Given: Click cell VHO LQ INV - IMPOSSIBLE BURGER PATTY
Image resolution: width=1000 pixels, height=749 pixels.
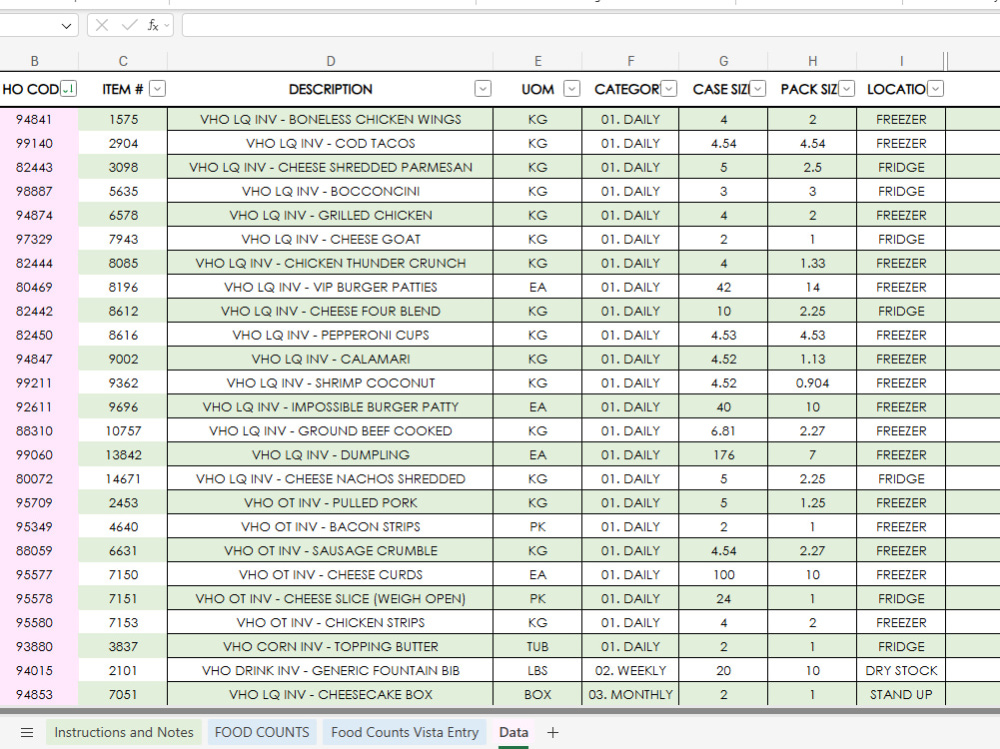Looking at the screenshot, I should pyautogui.click(x=330, y=407).
